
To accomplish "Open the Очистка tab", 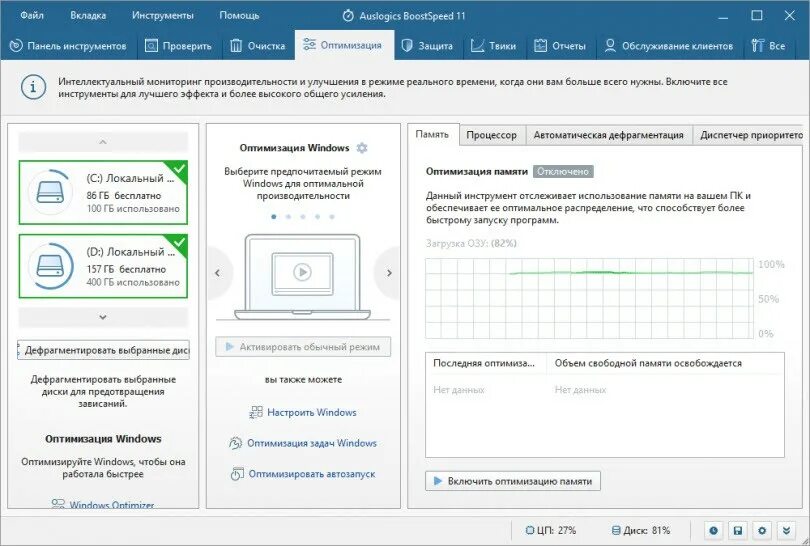I will (x=258, y=46).
